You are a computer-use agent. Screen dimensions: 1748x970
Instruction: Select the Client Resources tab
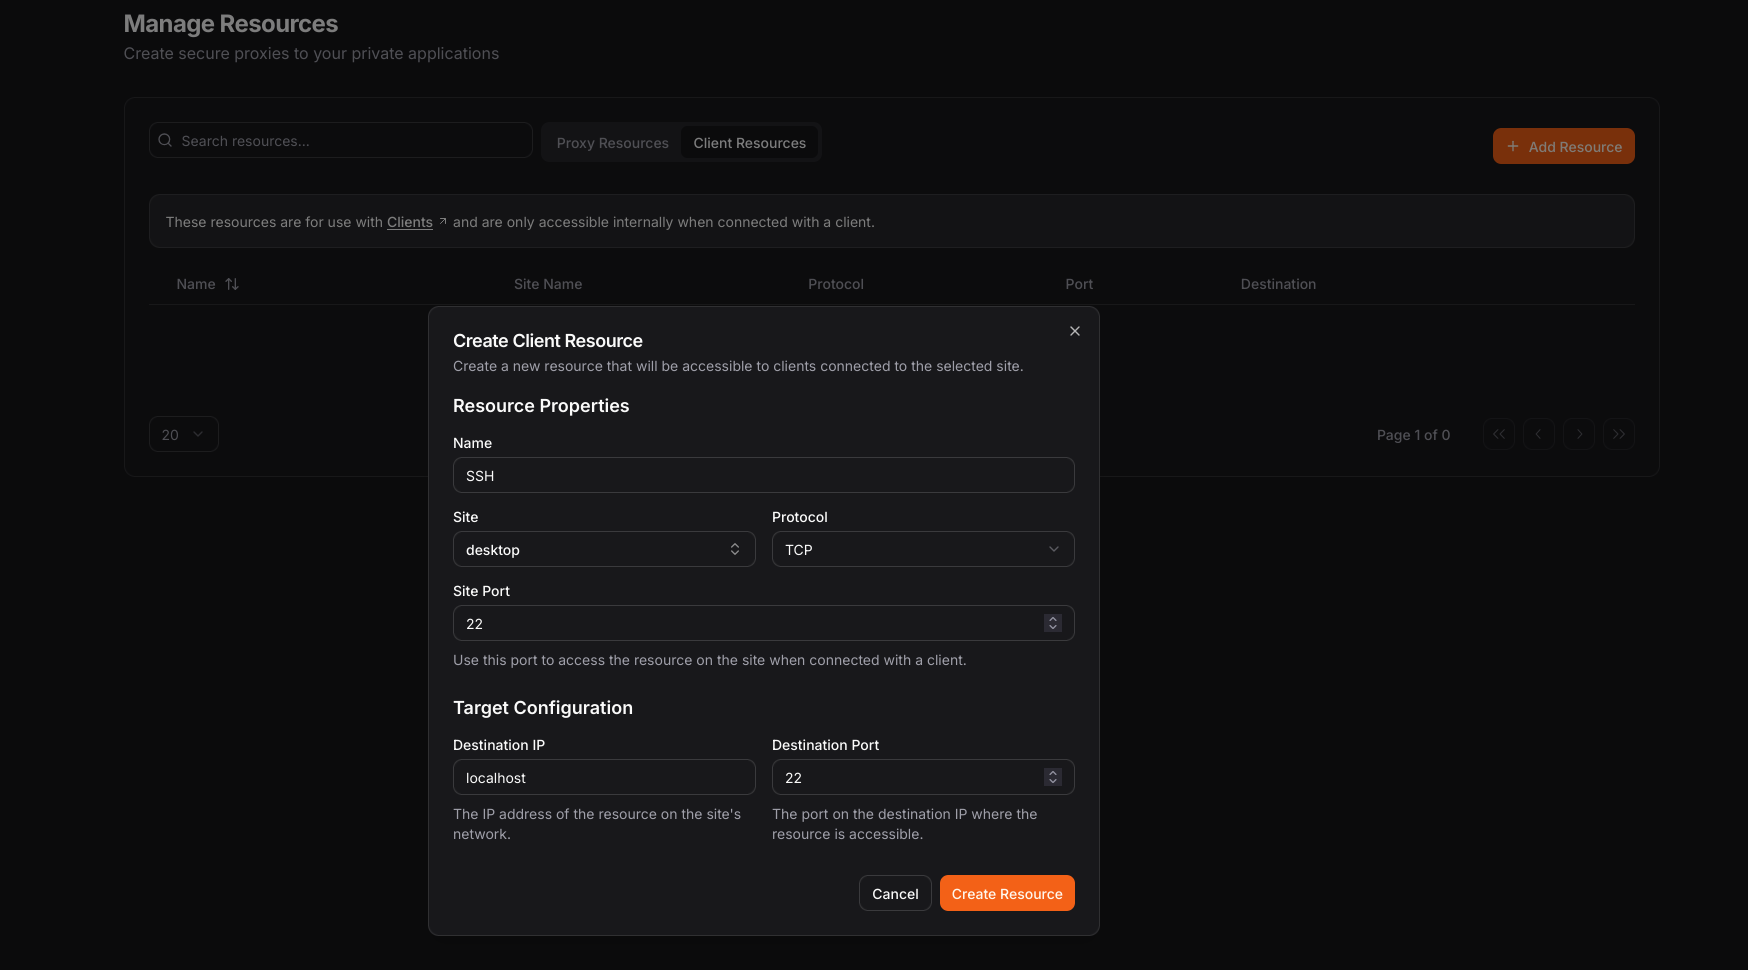(x=749, y=143)
